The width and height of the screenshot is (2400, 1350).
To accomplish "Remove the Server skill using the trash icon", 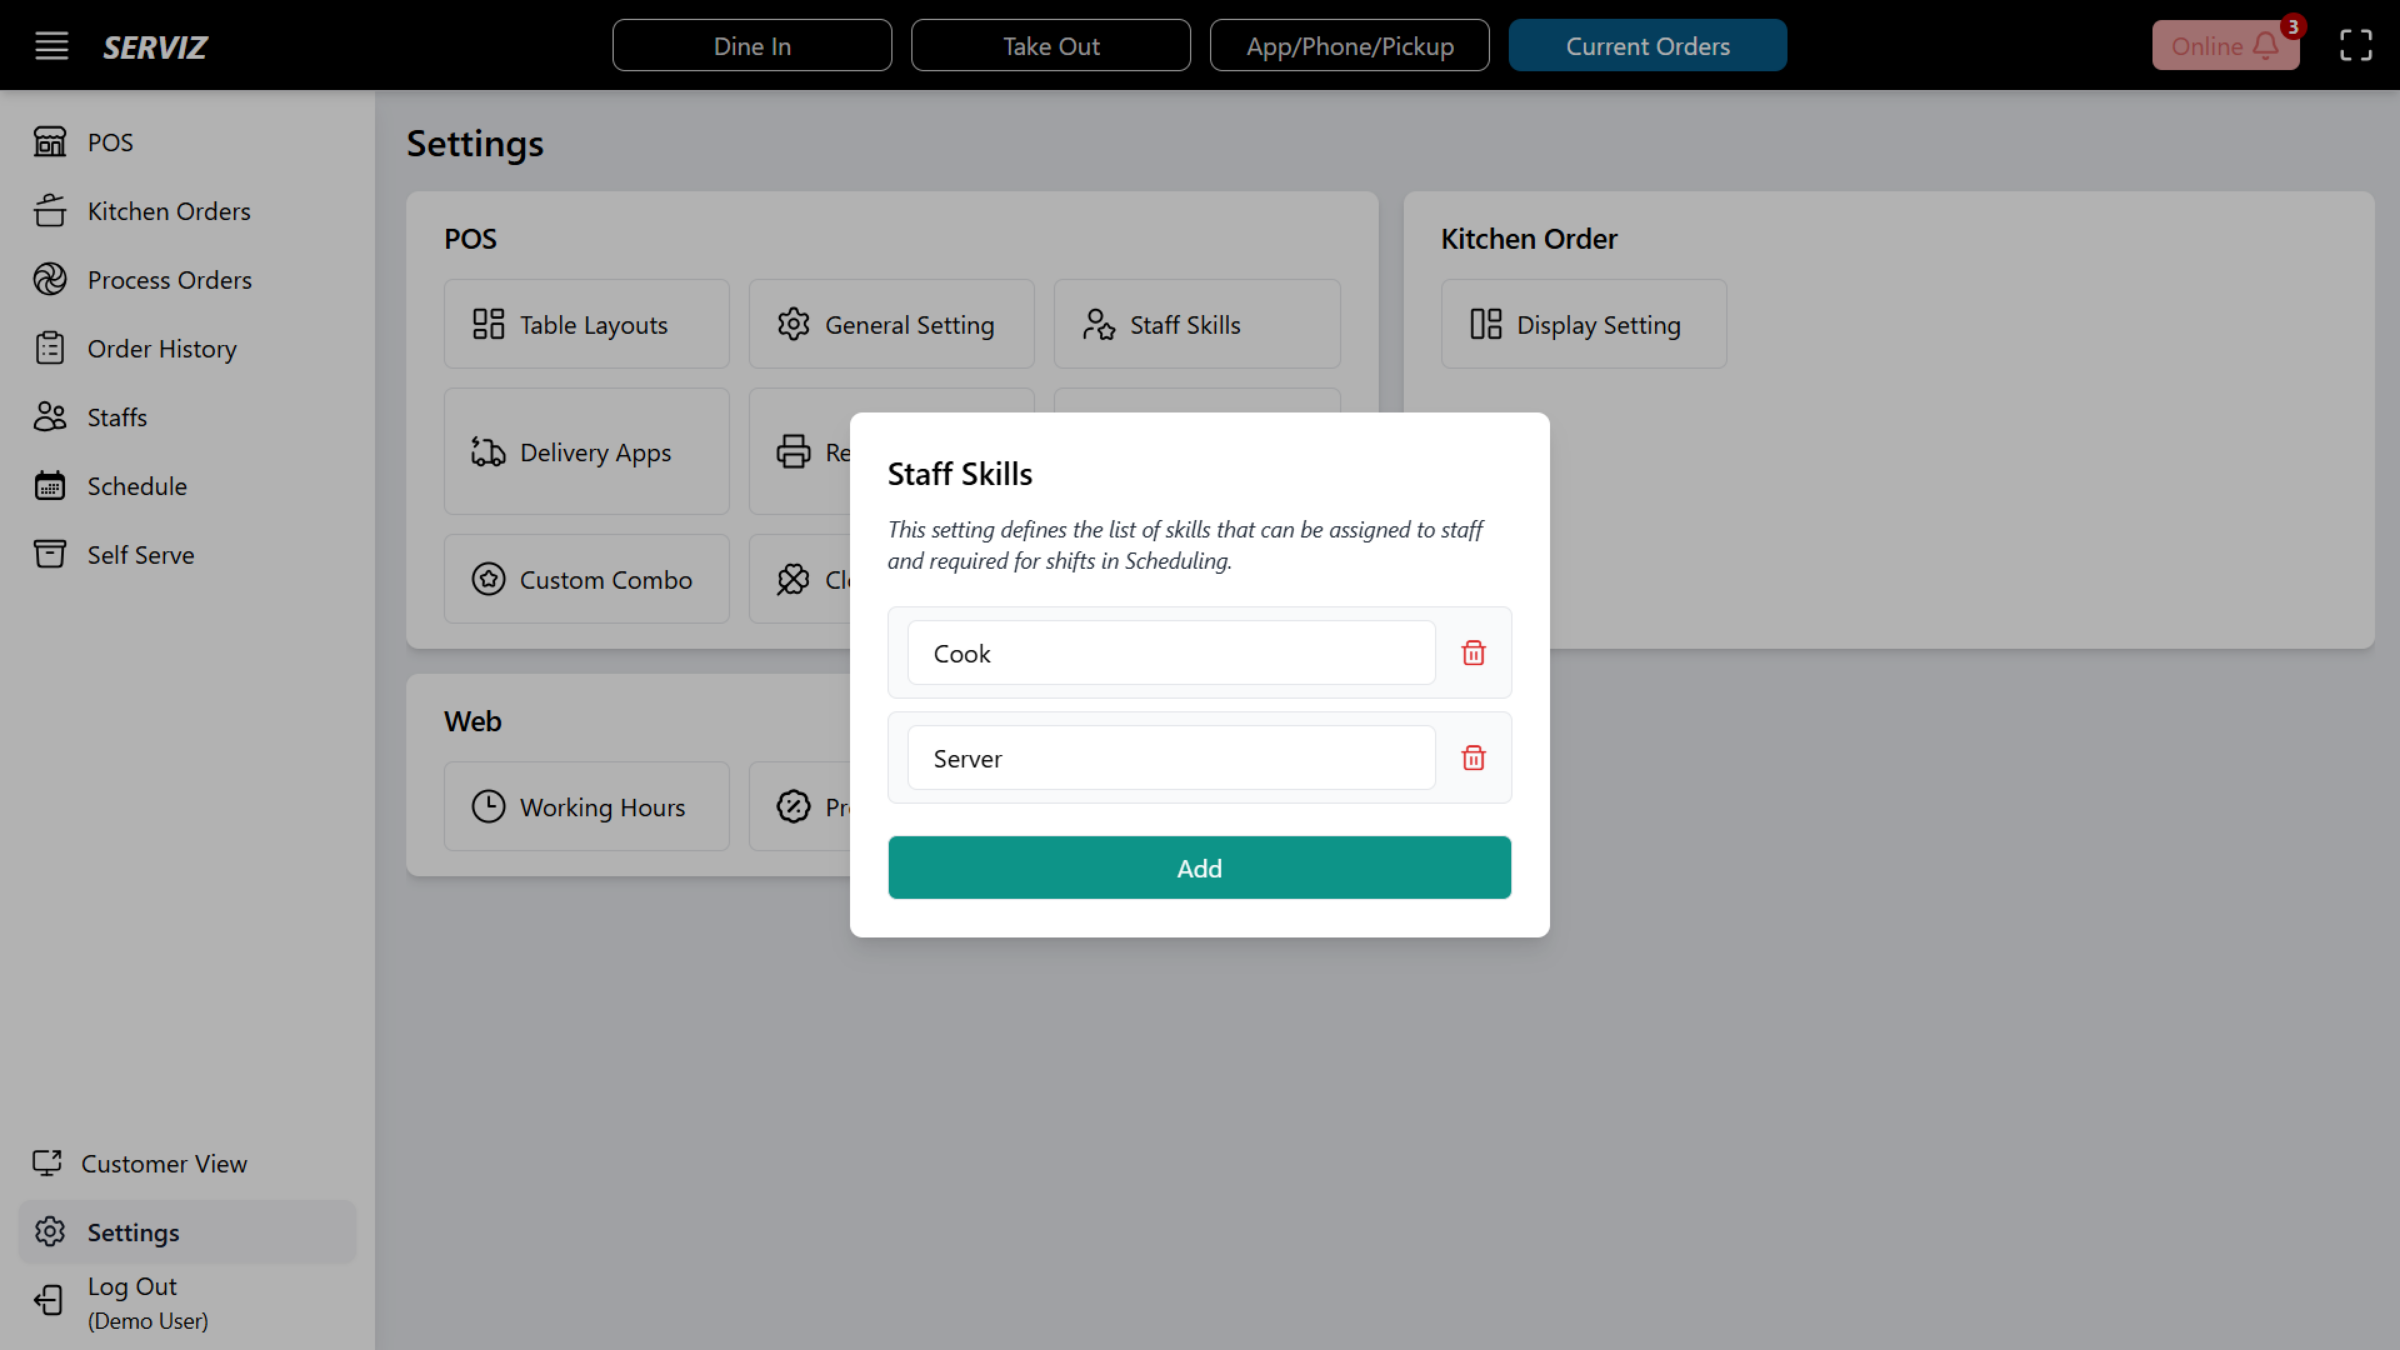I will pyautogui.click(x=1472, y=757).
